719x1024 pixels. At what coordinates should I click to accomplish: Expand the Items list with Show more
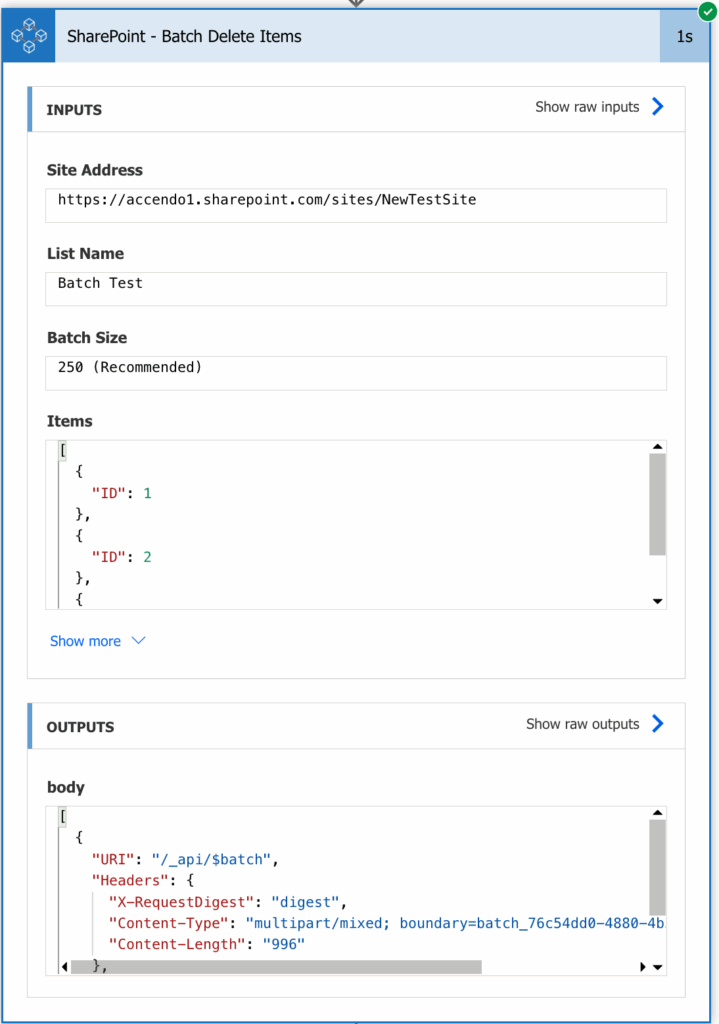tap(85, 641)
